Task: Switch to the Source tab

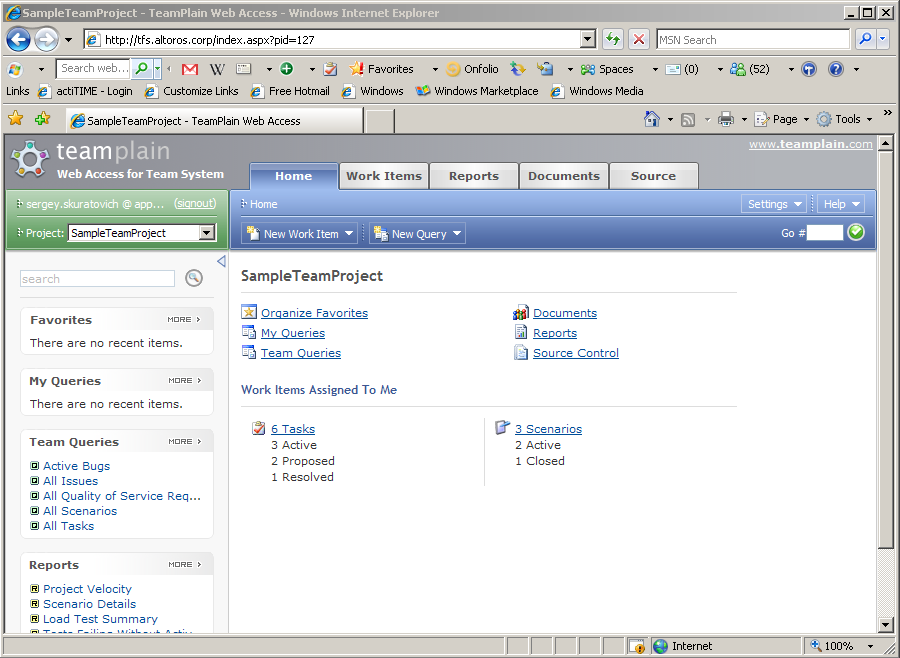Action: [x=653, y=176]
